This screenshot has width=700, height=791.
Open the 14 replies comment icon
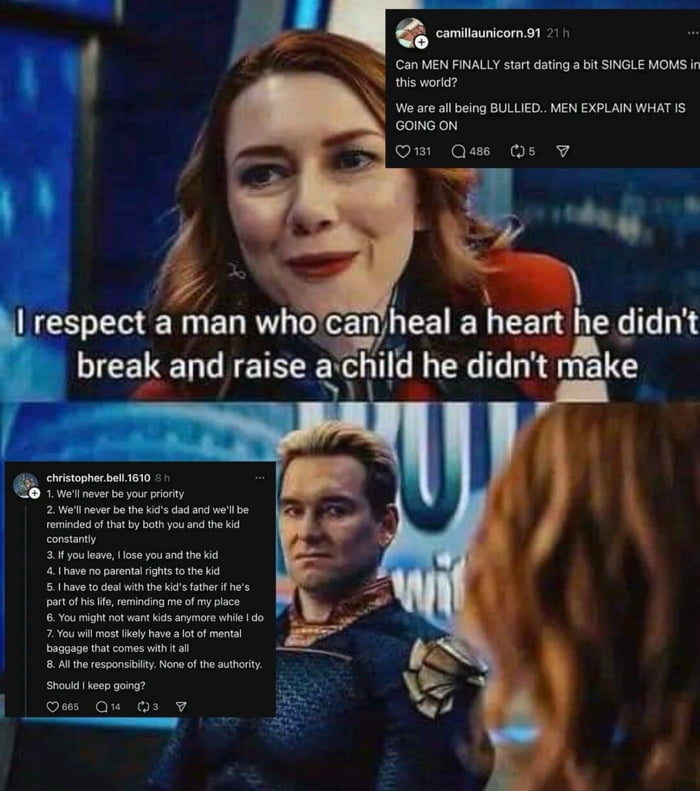coord(101,707)
